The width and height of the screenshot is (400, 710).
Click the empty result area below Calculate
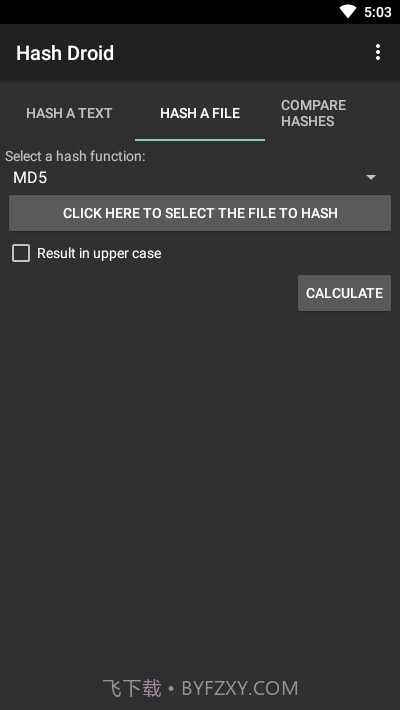(200, 489)
